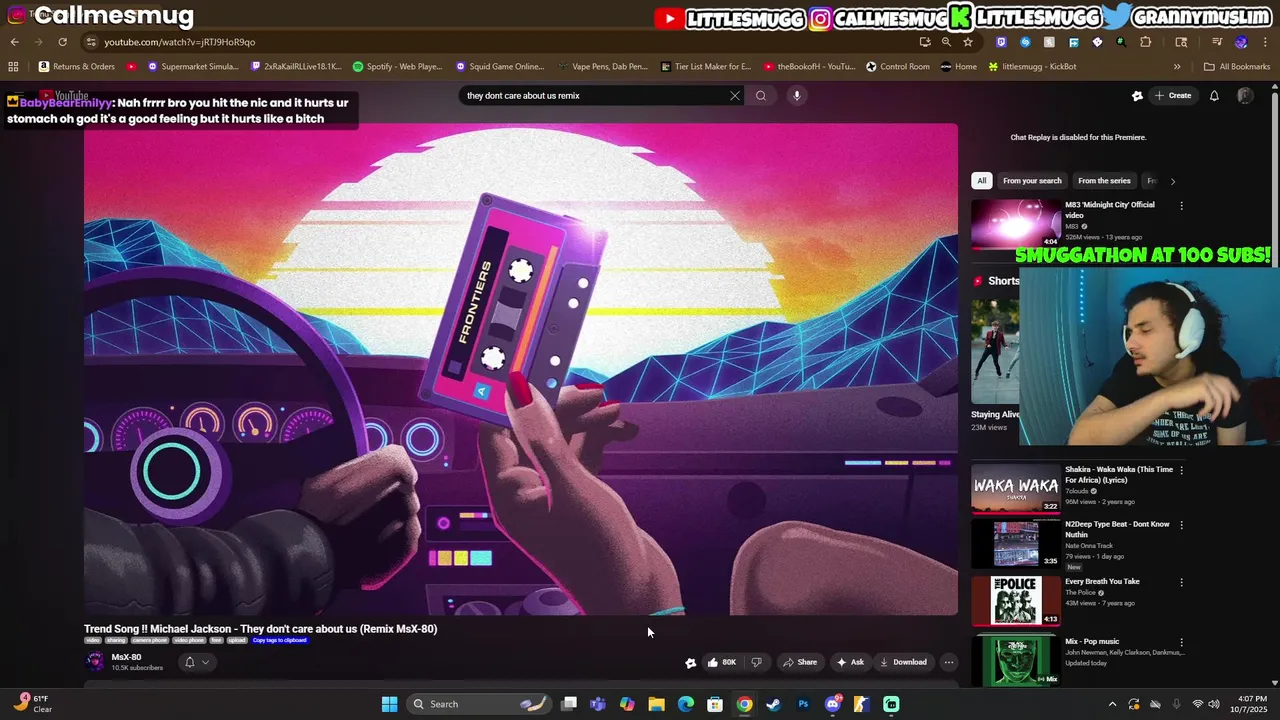Select From your search chip

1032,181
